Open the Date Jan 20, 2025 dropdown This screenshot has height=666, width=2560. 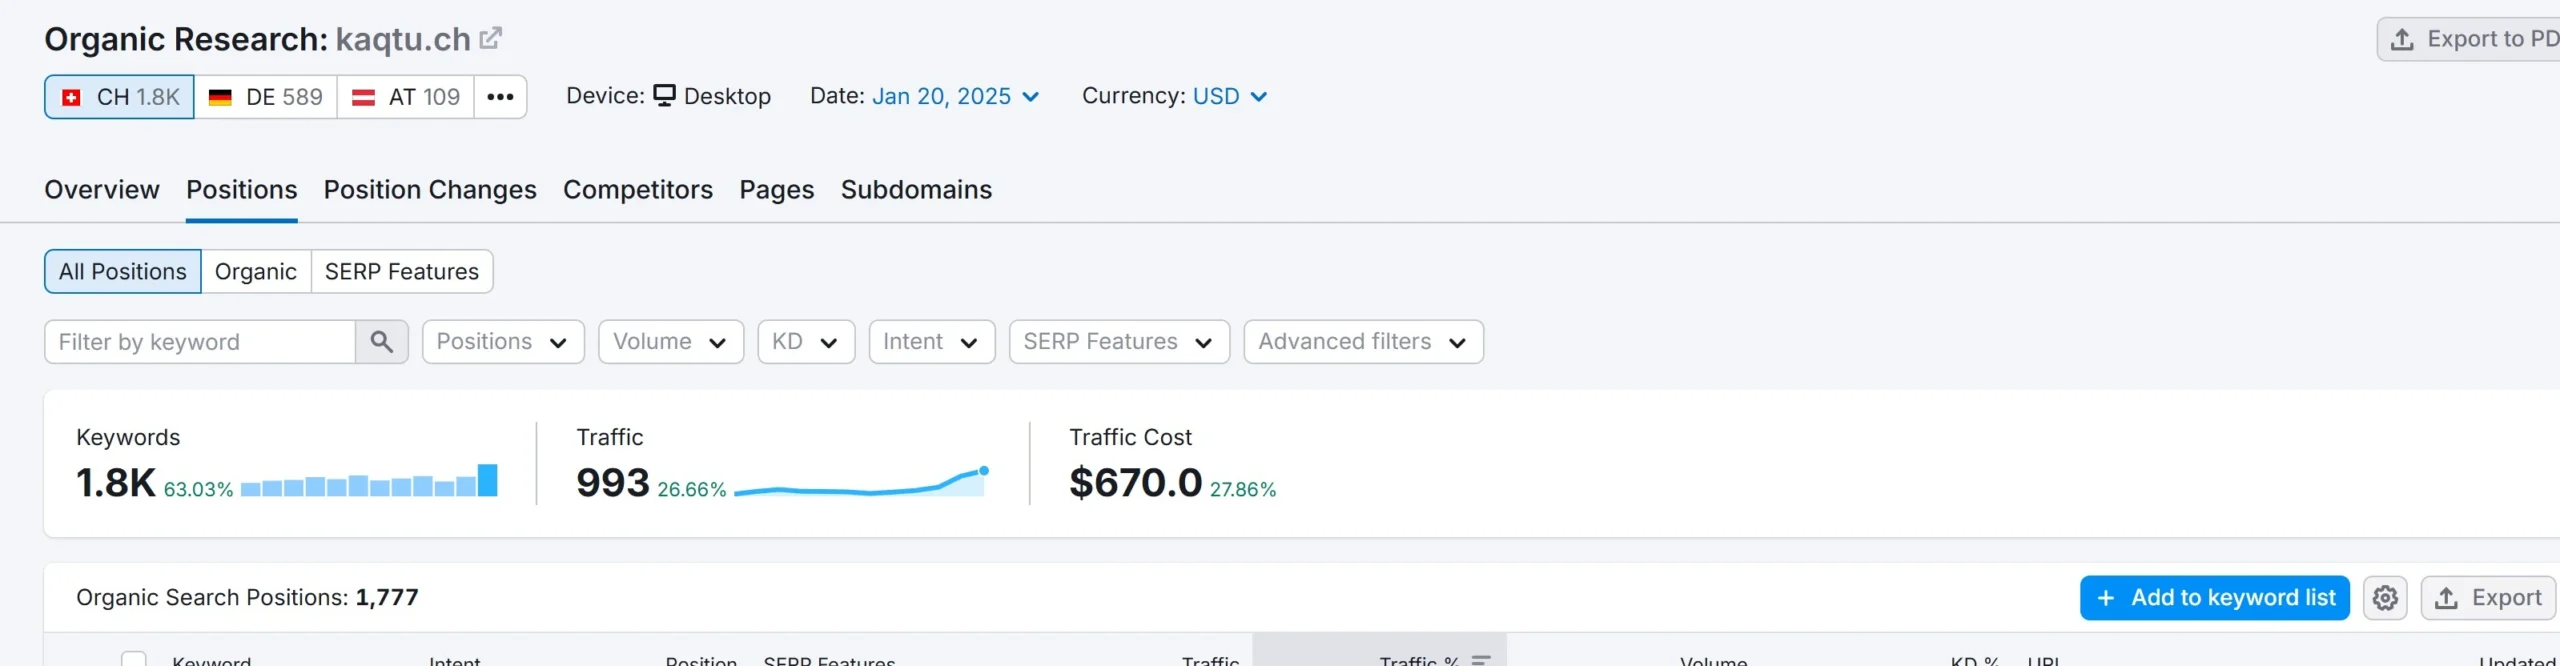[x=955, y=97]
